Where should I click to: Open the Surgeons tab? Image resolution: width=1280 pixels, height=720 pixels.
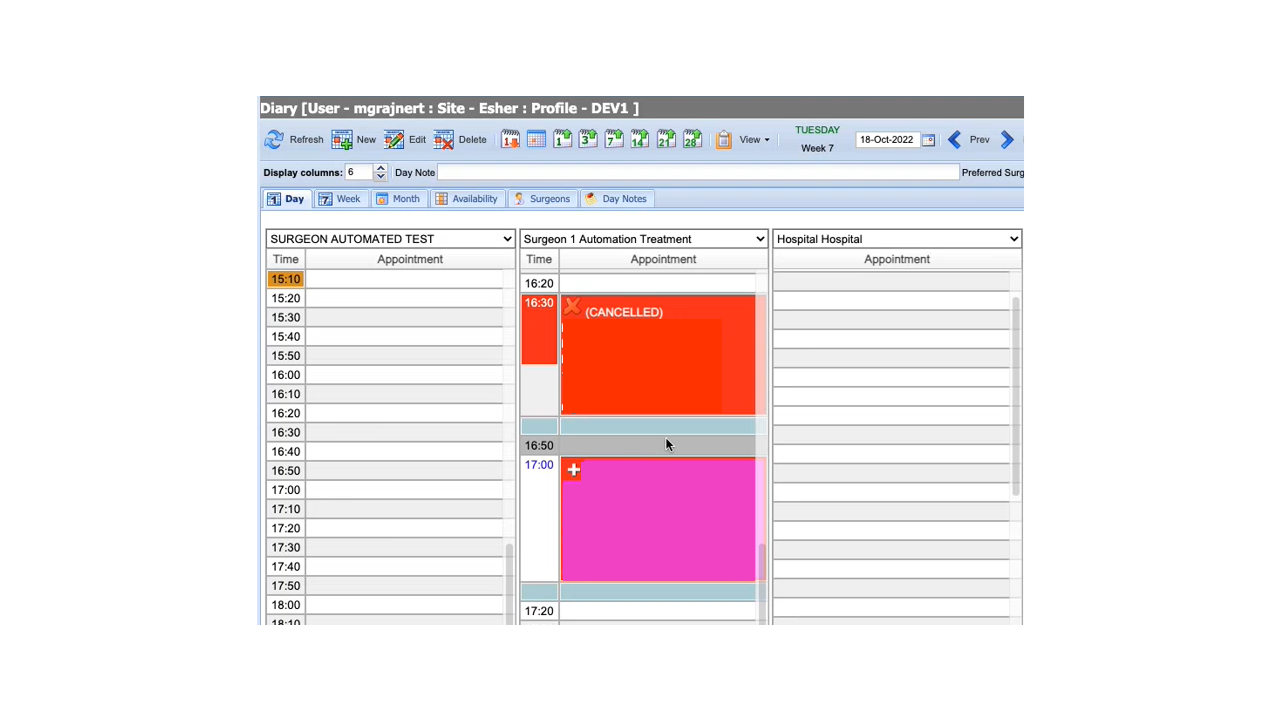coord(541,199)
